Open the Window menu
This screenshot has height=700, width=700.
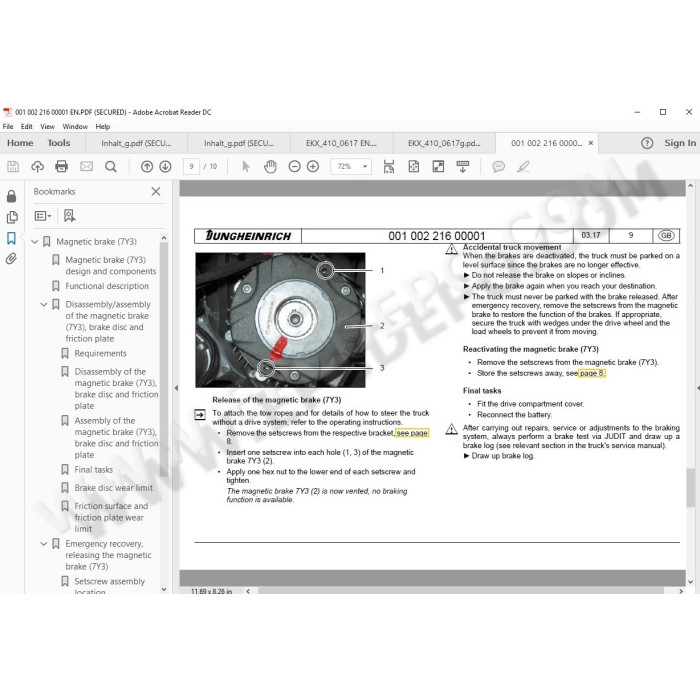point(75,127)
